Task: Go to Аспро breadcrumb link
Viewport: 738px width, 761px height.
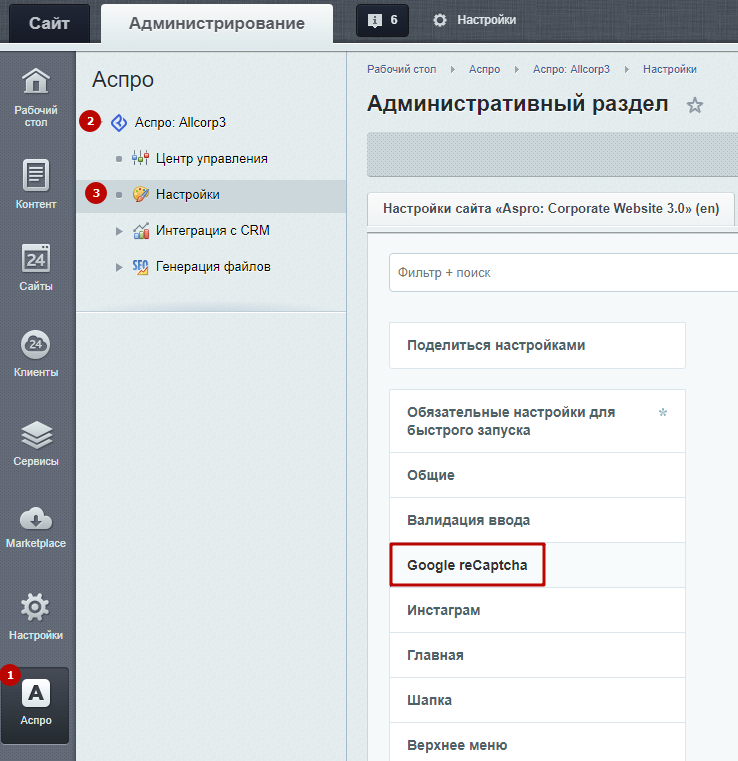Action: tap(484, 69)
